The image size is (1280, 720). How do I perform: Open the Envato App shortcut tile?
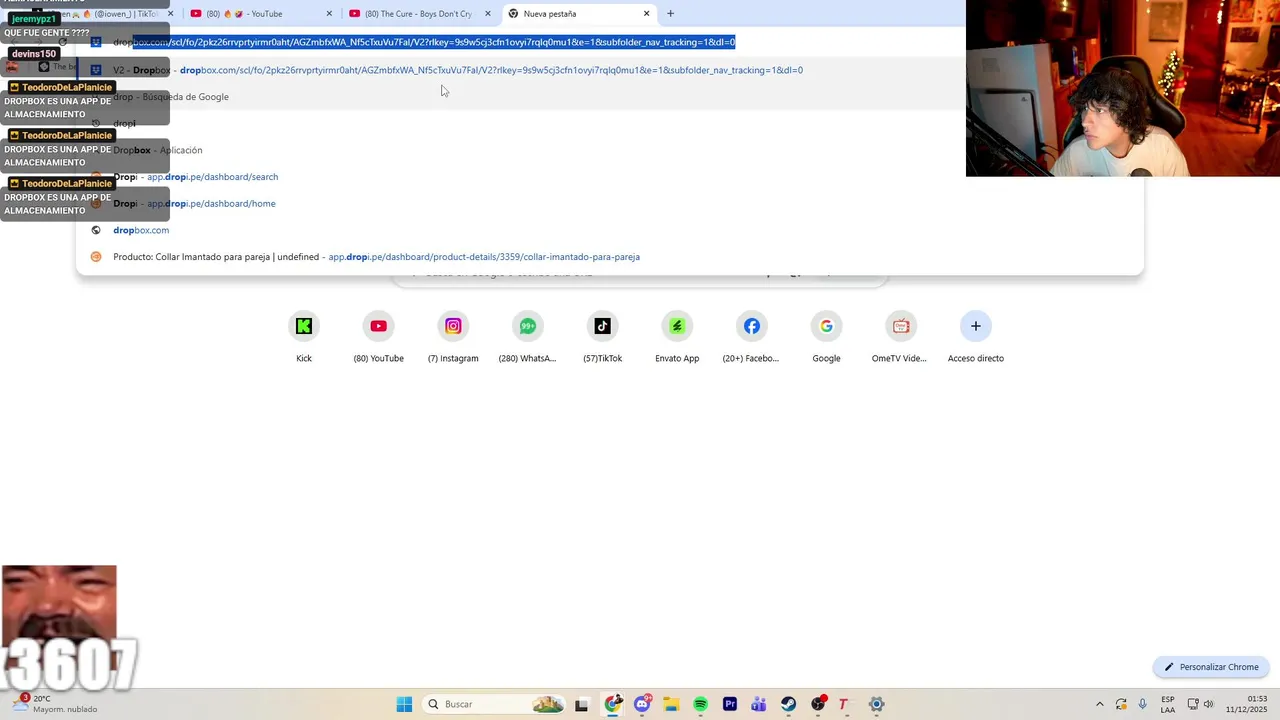click(677, 337)
